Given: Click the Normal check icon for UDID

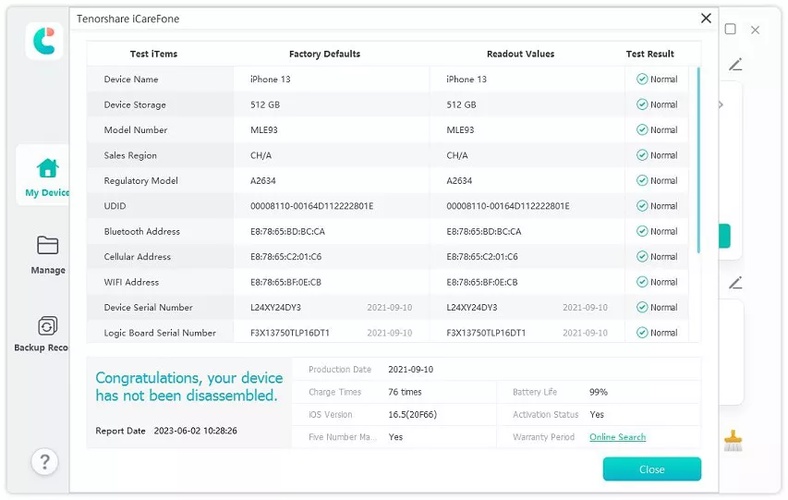Looking at the screenshot, I should pyautogui.click(x=642, y=206).
